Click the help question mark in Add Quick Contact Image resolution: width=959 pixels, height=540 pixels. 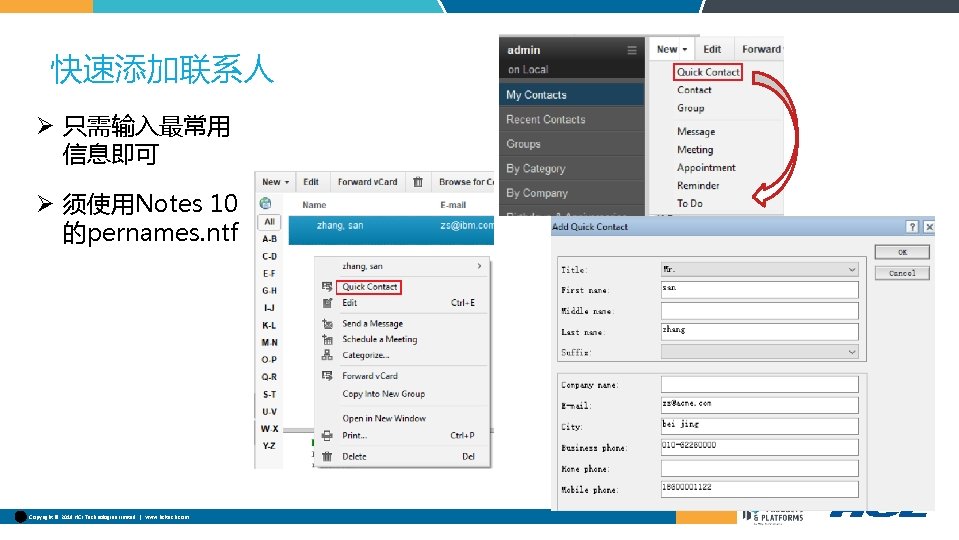pos(912,227)
